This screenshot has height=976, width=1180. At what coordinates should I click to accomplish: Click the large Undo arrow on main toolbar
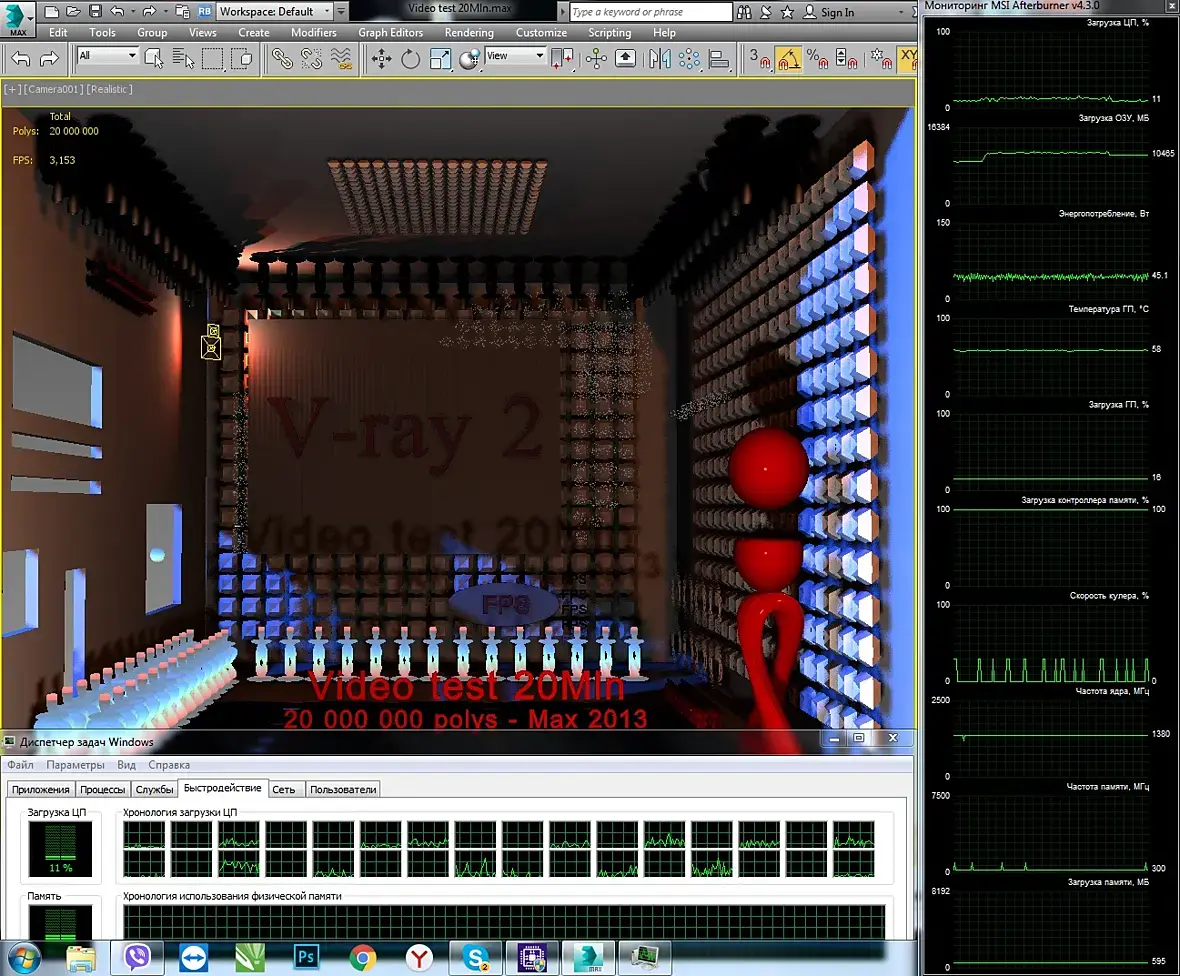pos(21,59)
